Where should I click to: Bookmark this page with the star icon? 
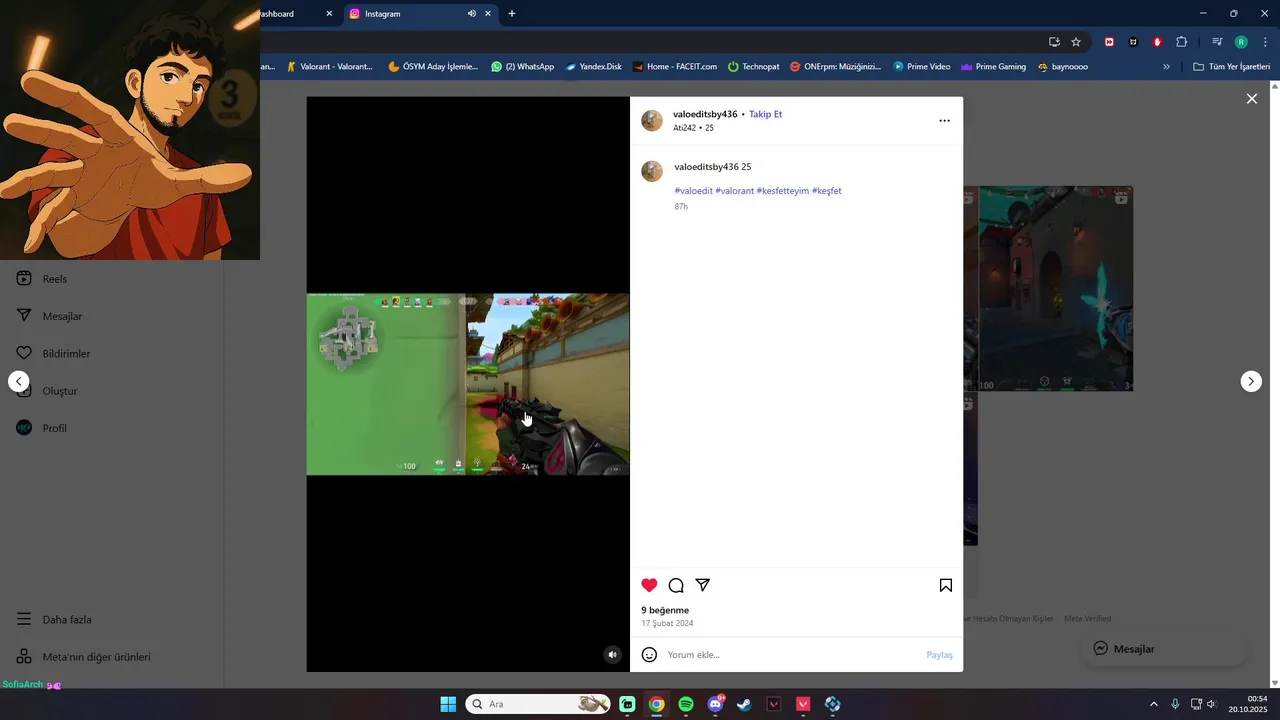(x=1076, y=42)
